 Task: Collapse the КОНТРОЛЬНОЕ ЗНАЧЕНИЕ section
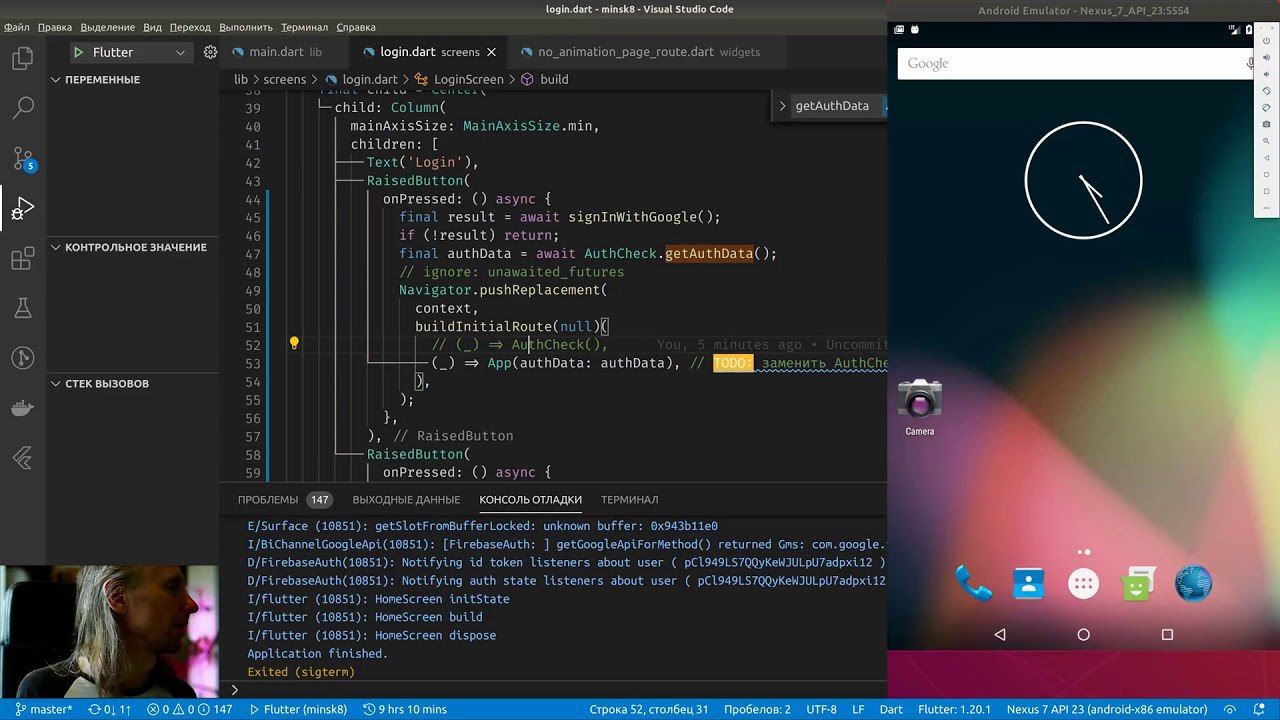130,247
